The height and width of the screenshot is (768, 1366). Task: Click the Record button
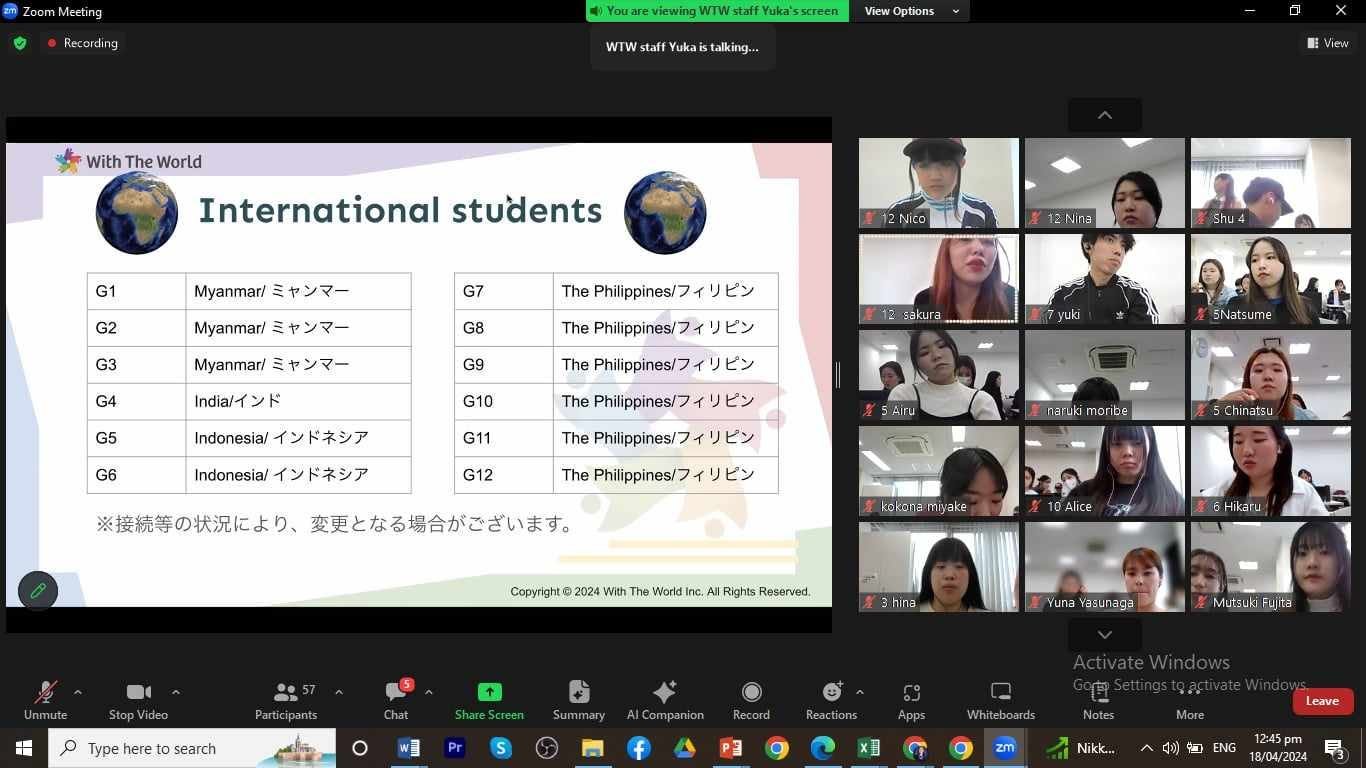[751, 700]
